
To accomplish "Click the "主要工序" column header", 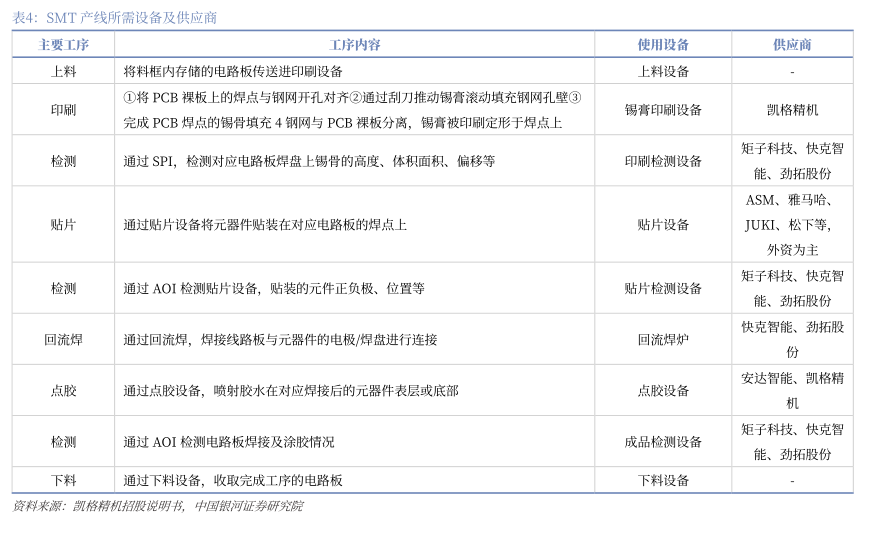I will tap(63, 45).
